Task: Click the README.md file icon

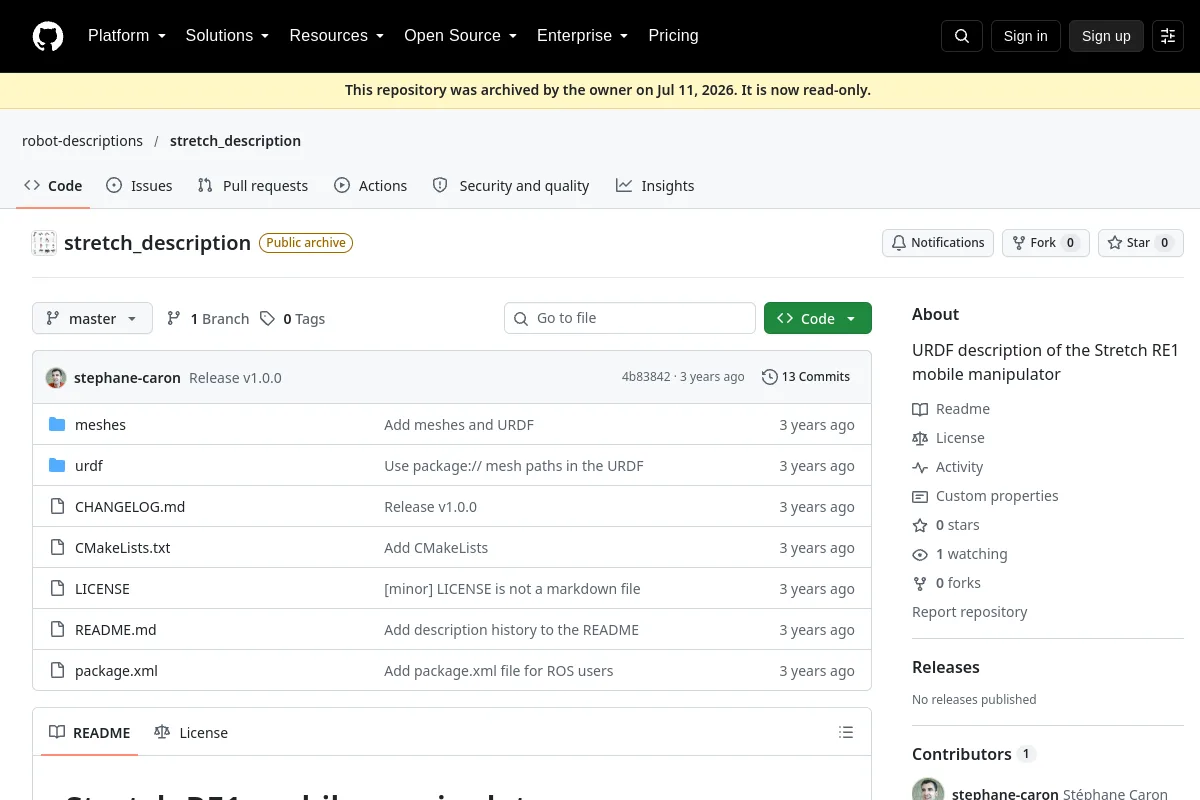Action: 57,630
